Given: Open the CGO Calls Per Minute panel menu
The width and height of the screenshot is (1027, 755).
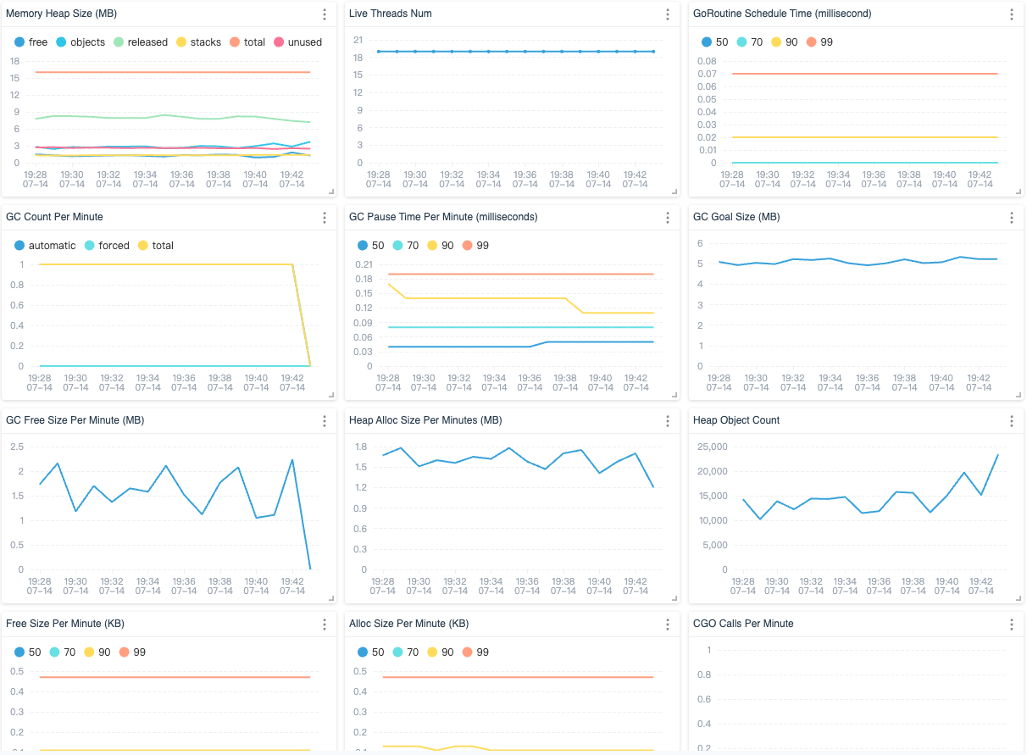Looking at the screenshot, I should 1011,624.
